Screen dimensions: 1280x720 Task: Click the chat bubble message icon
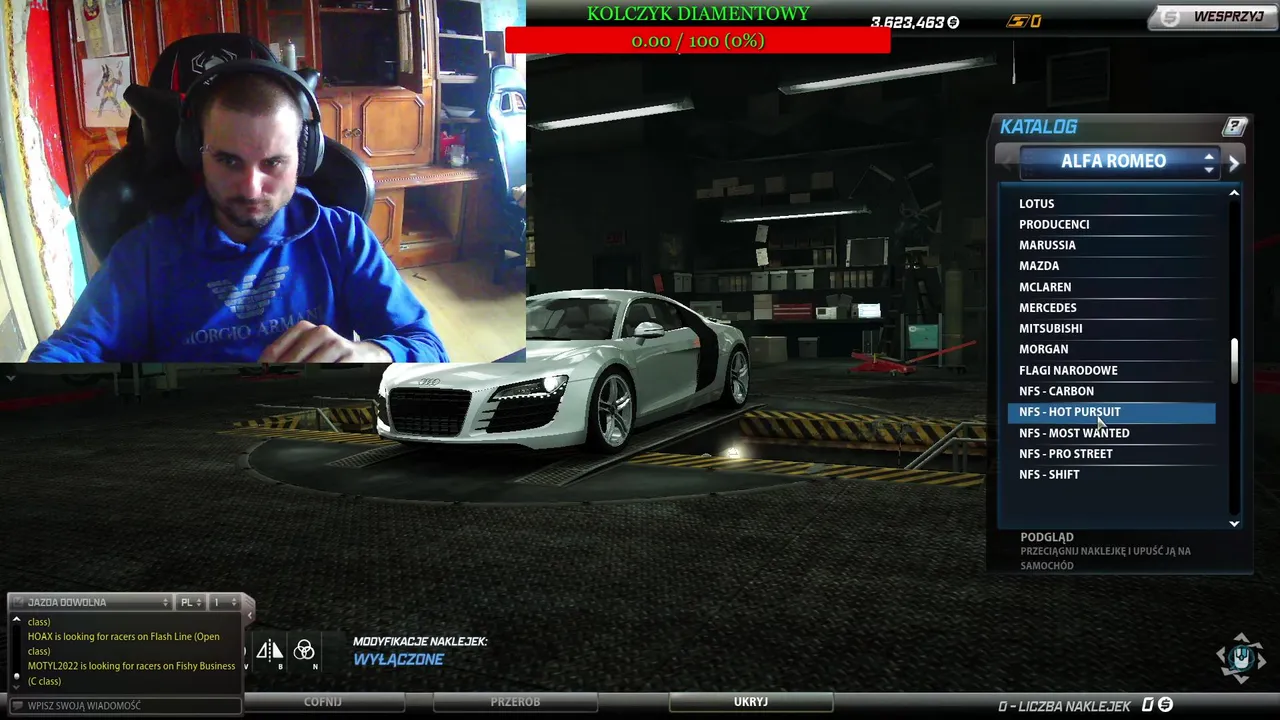pos(16,706)
